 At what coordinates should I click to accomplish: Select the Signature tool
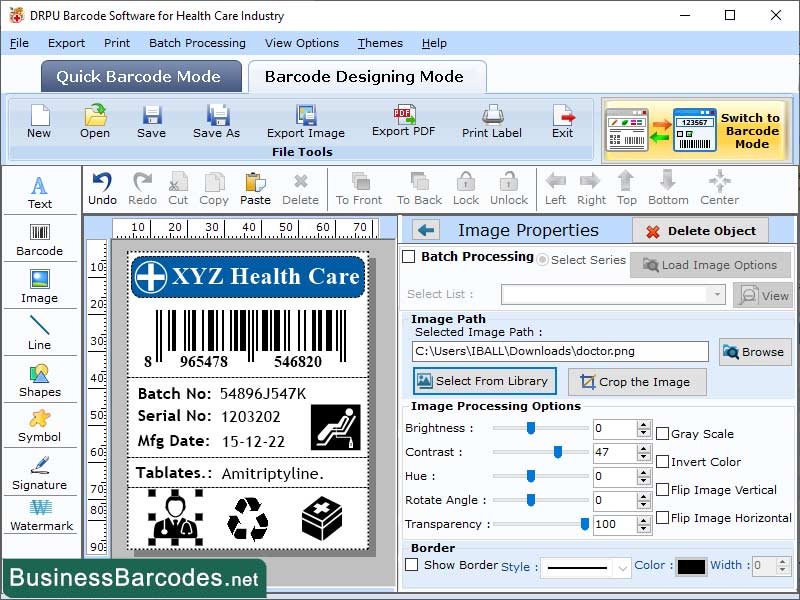[x=40, y=473]
